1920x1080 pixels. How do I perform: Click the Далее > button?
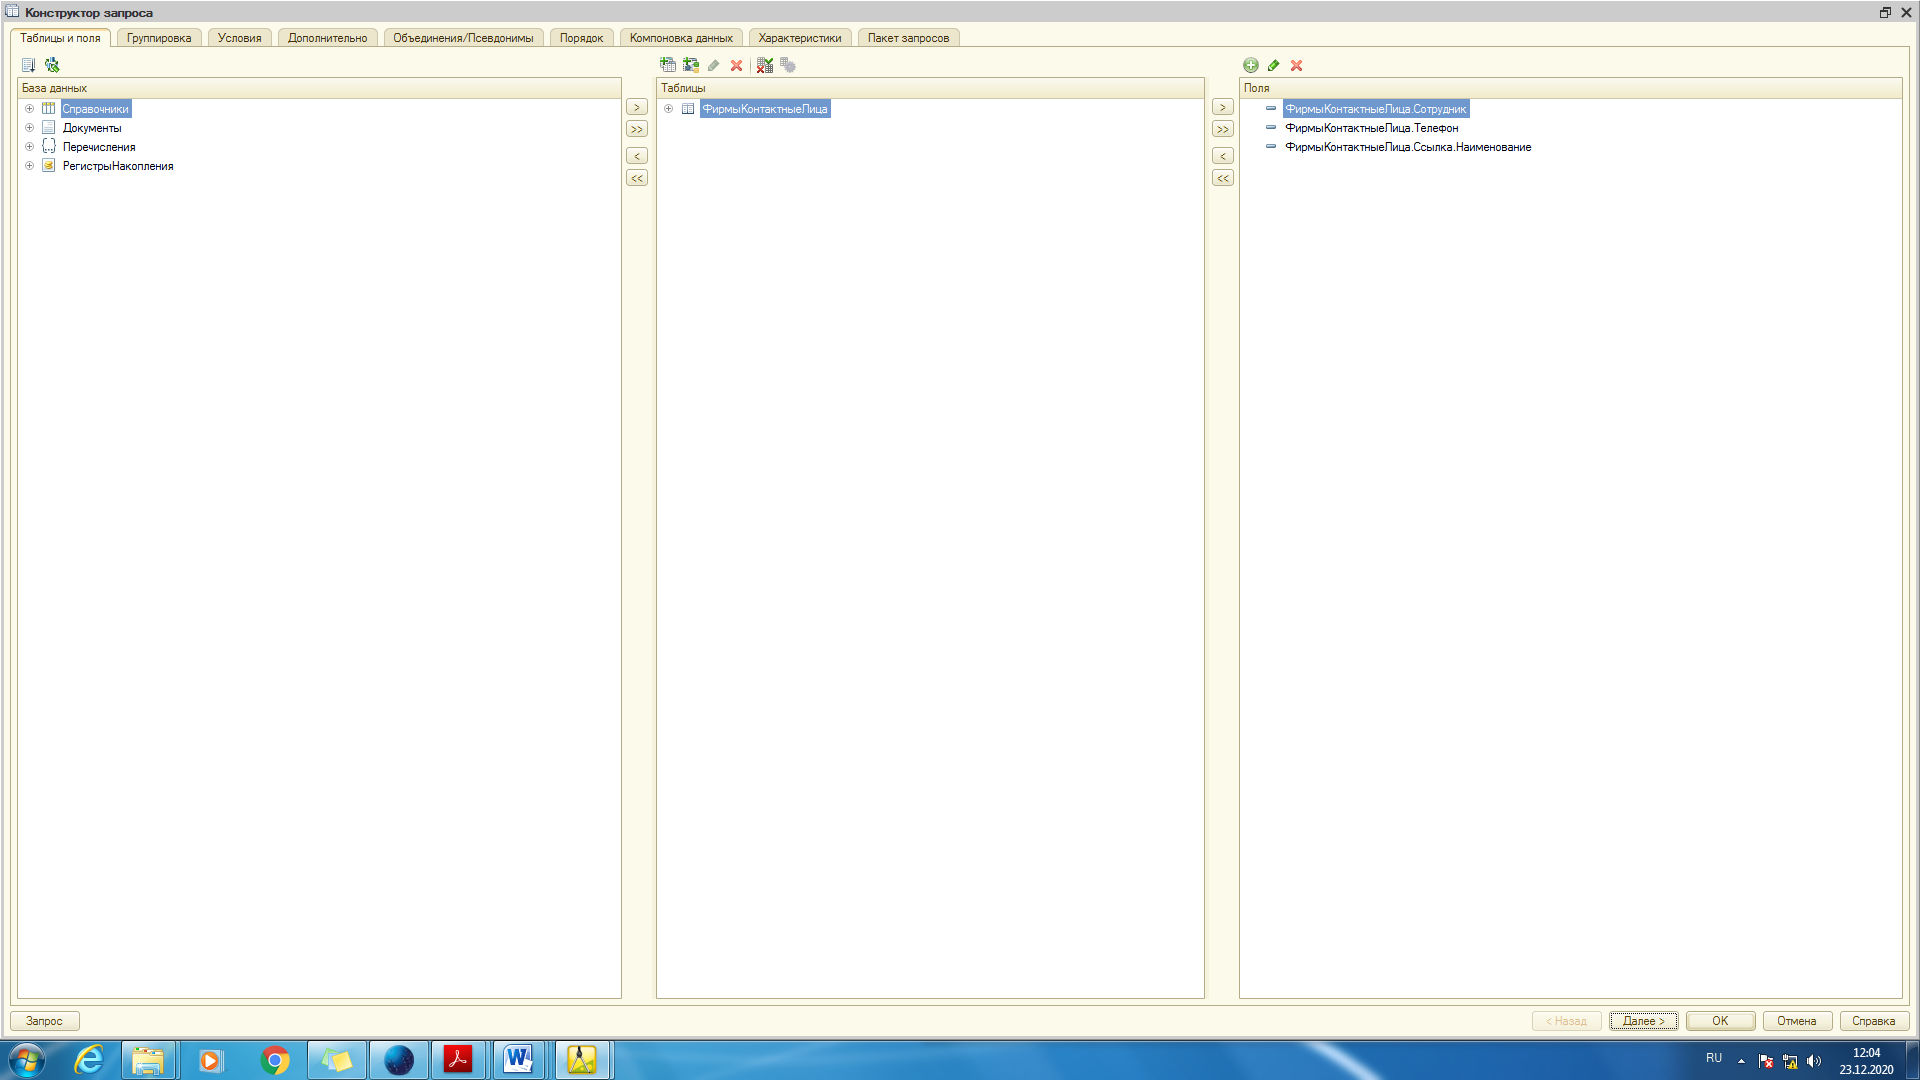[x=1643, y=1021]
